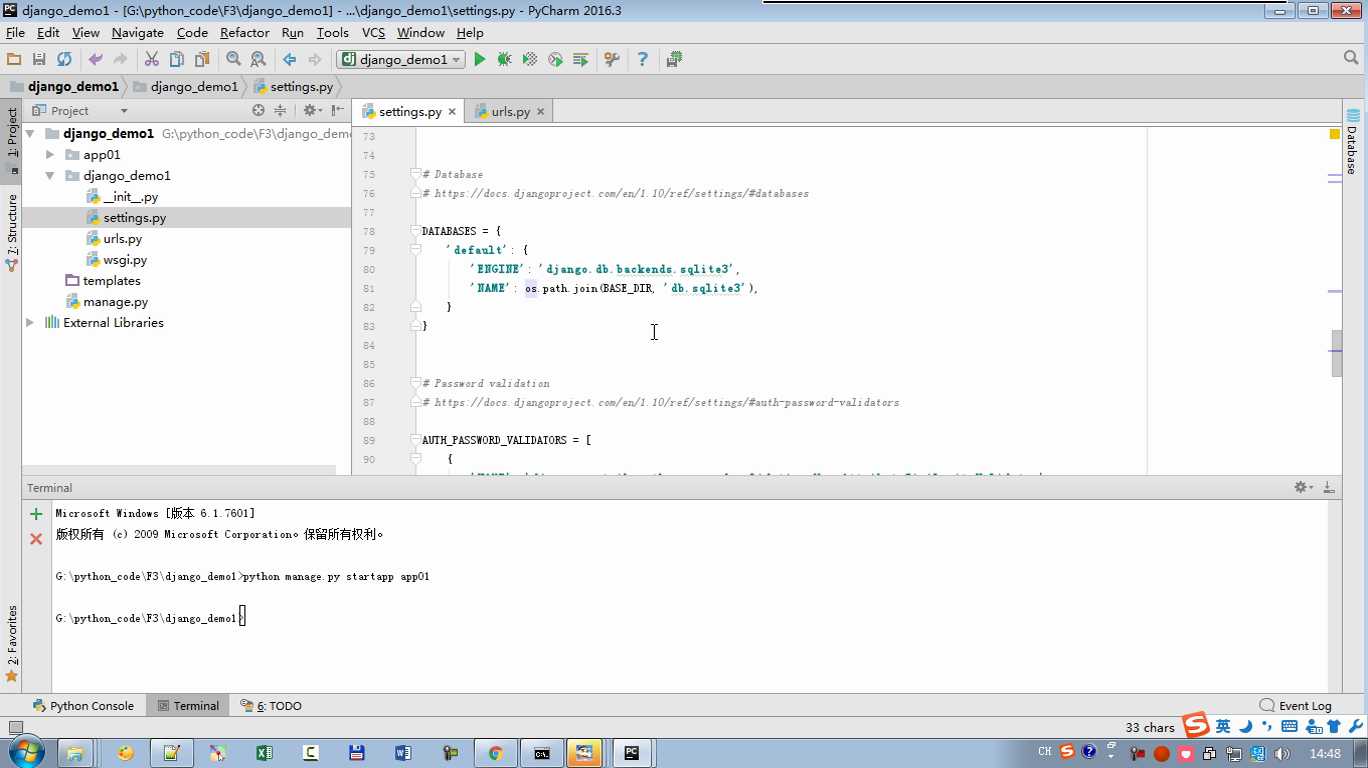Click the Search Everywhere magnifier icon
This screenshot has width=1368, height=768.
1351,59
